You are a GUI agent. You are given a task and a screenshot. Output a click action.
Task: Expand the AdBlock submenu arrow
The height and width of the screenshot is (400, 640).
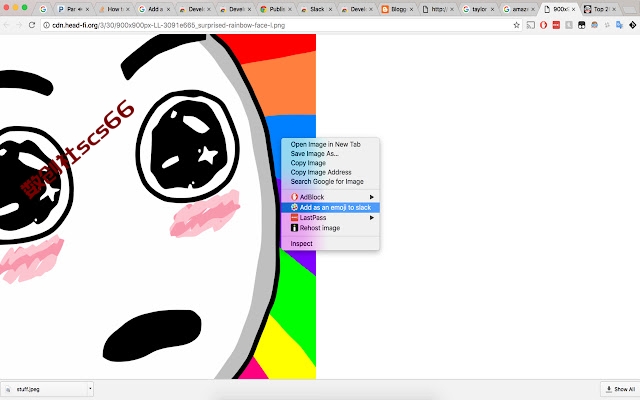(x=371, y=197)
